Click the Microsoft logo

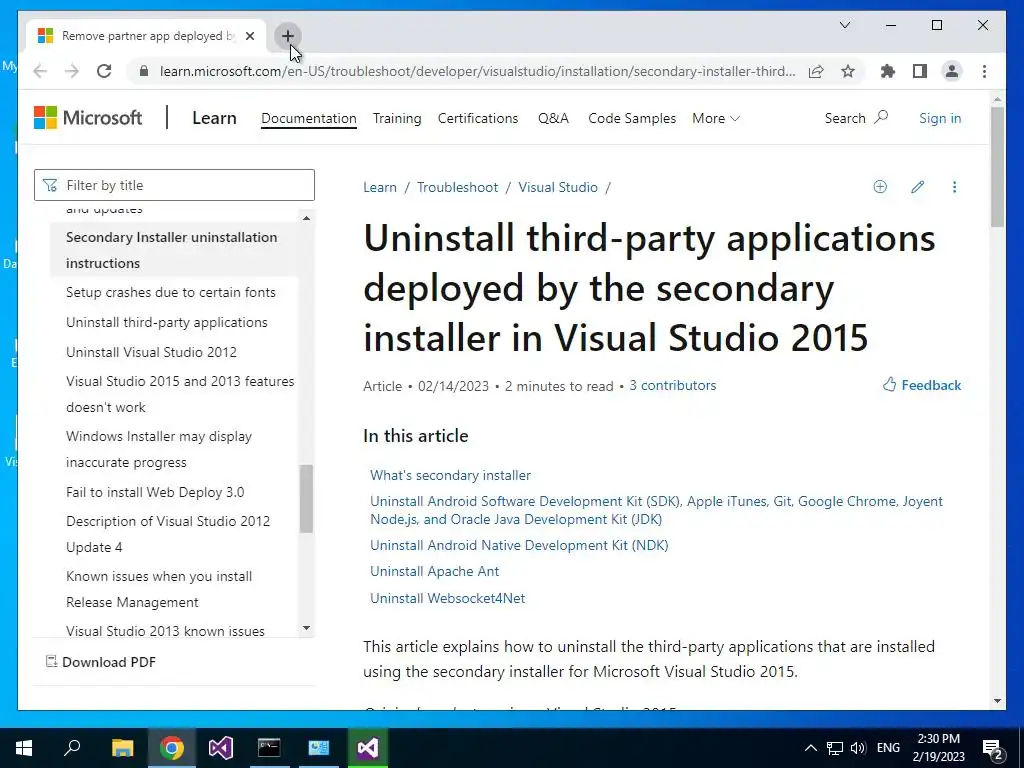coord(88,118)
